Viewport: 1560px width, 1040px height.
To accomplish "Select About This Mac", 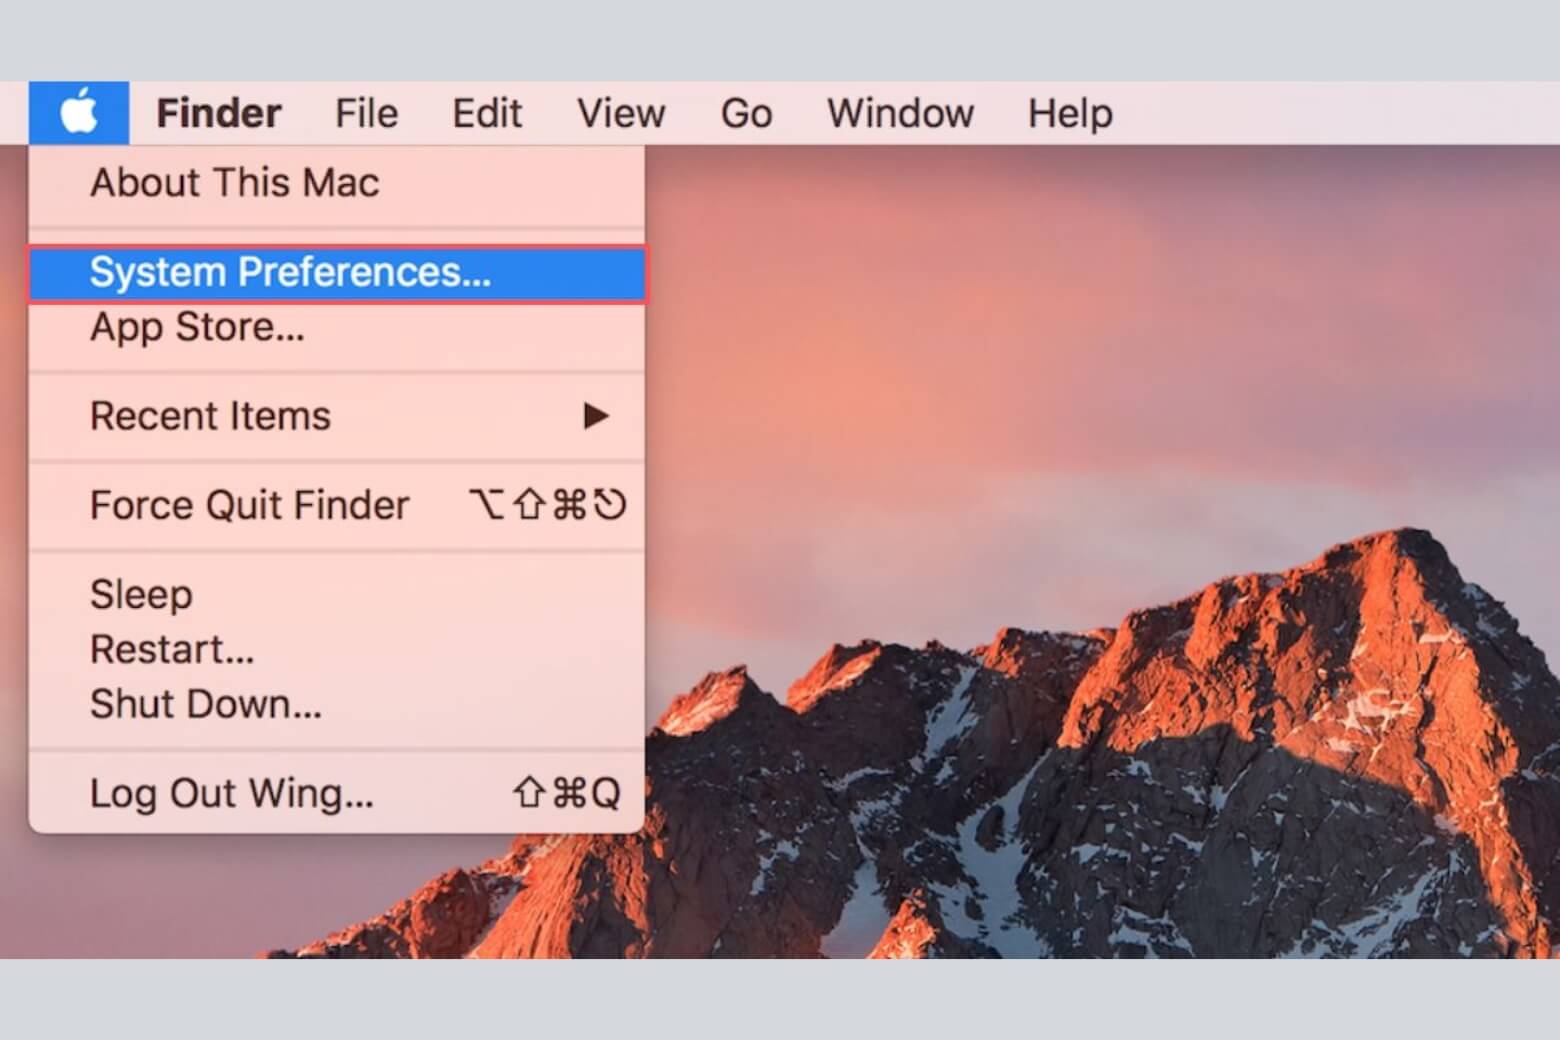I will coord(234,182).
